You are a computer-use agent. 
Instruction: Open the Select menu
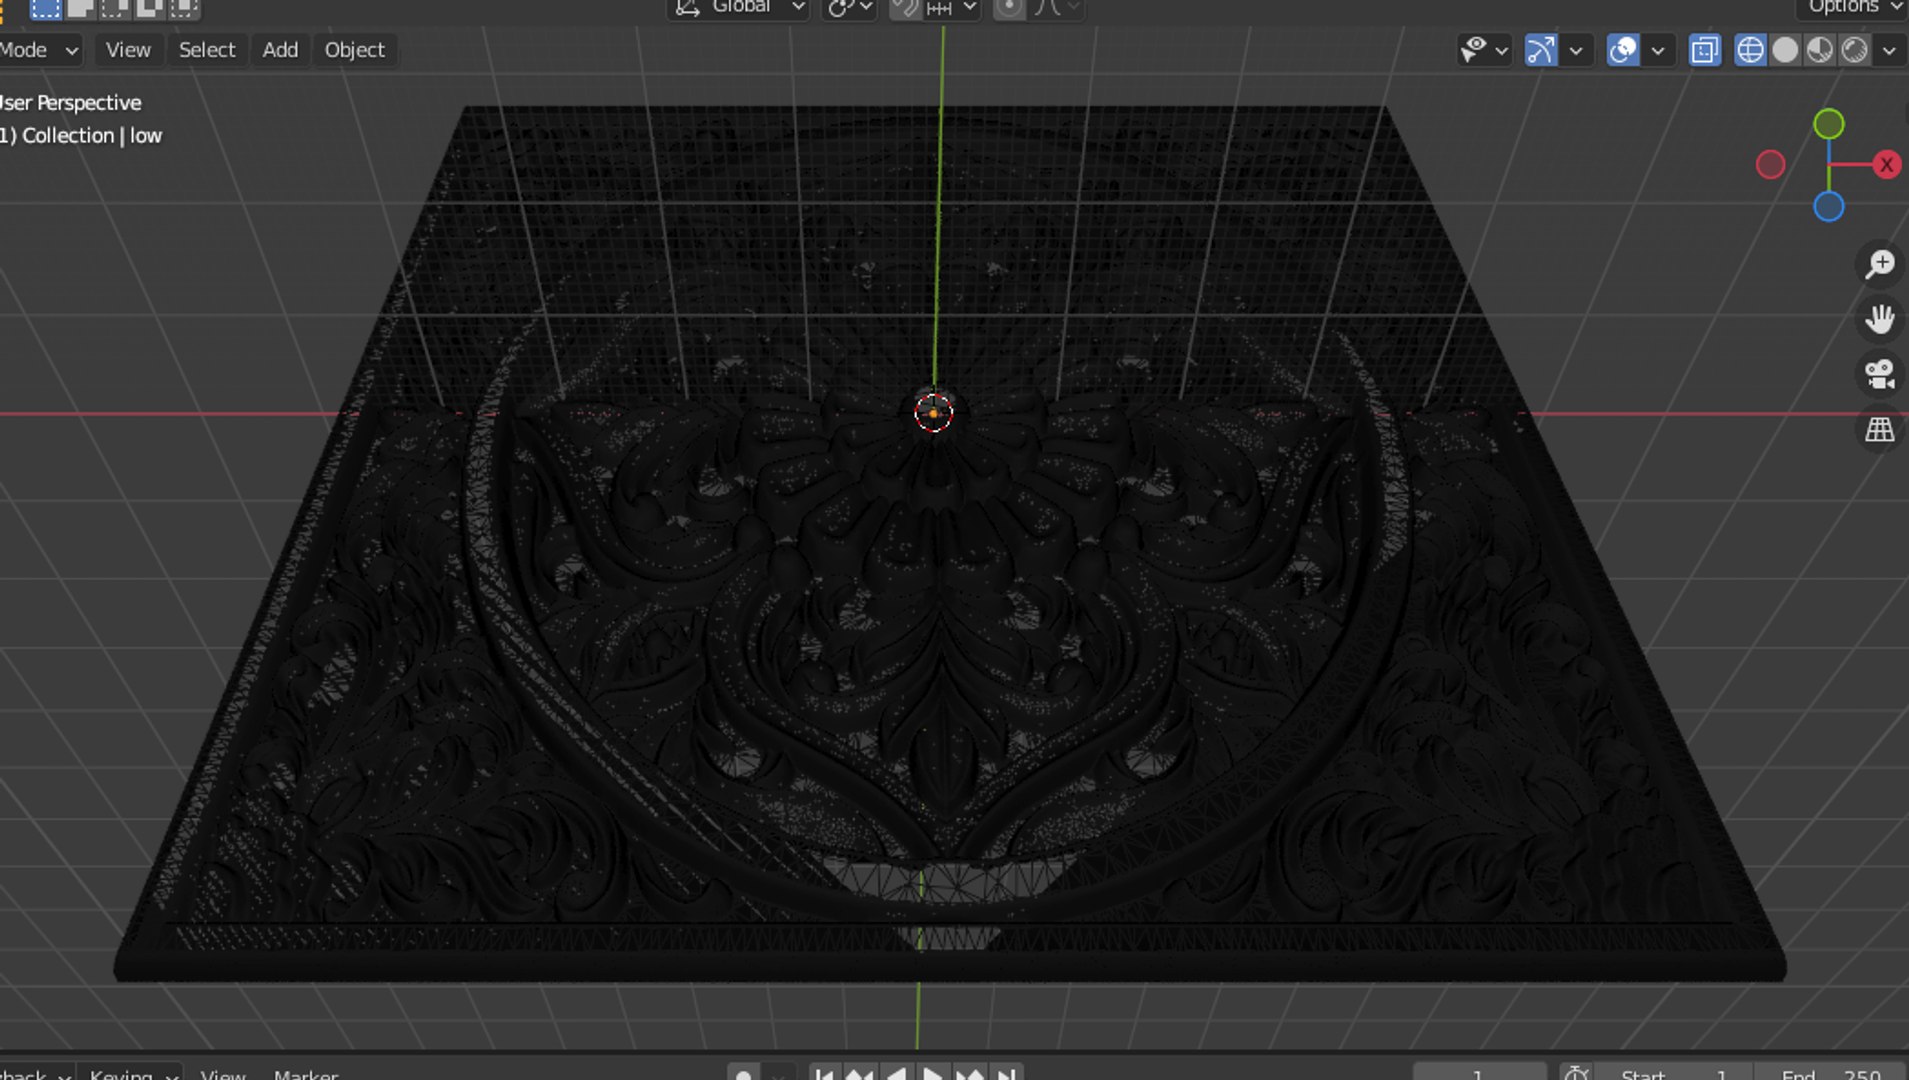pos(207,50)
